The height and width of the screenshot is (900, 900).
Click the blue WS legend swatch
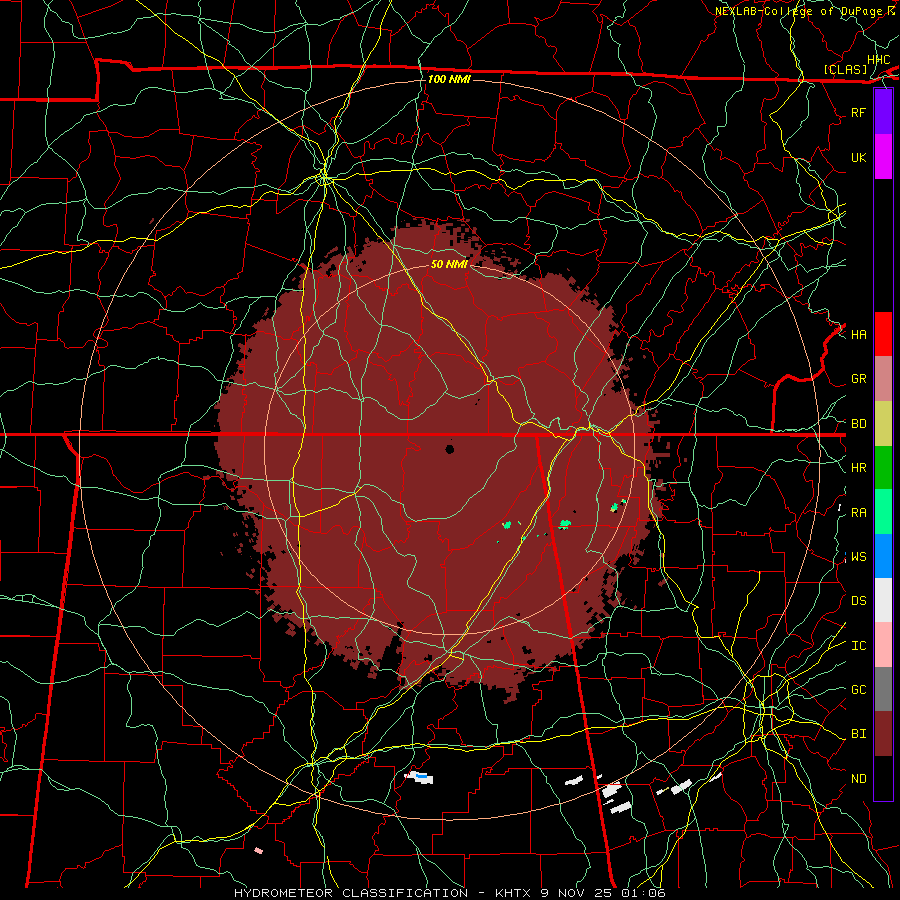click(x=883, y=556)
